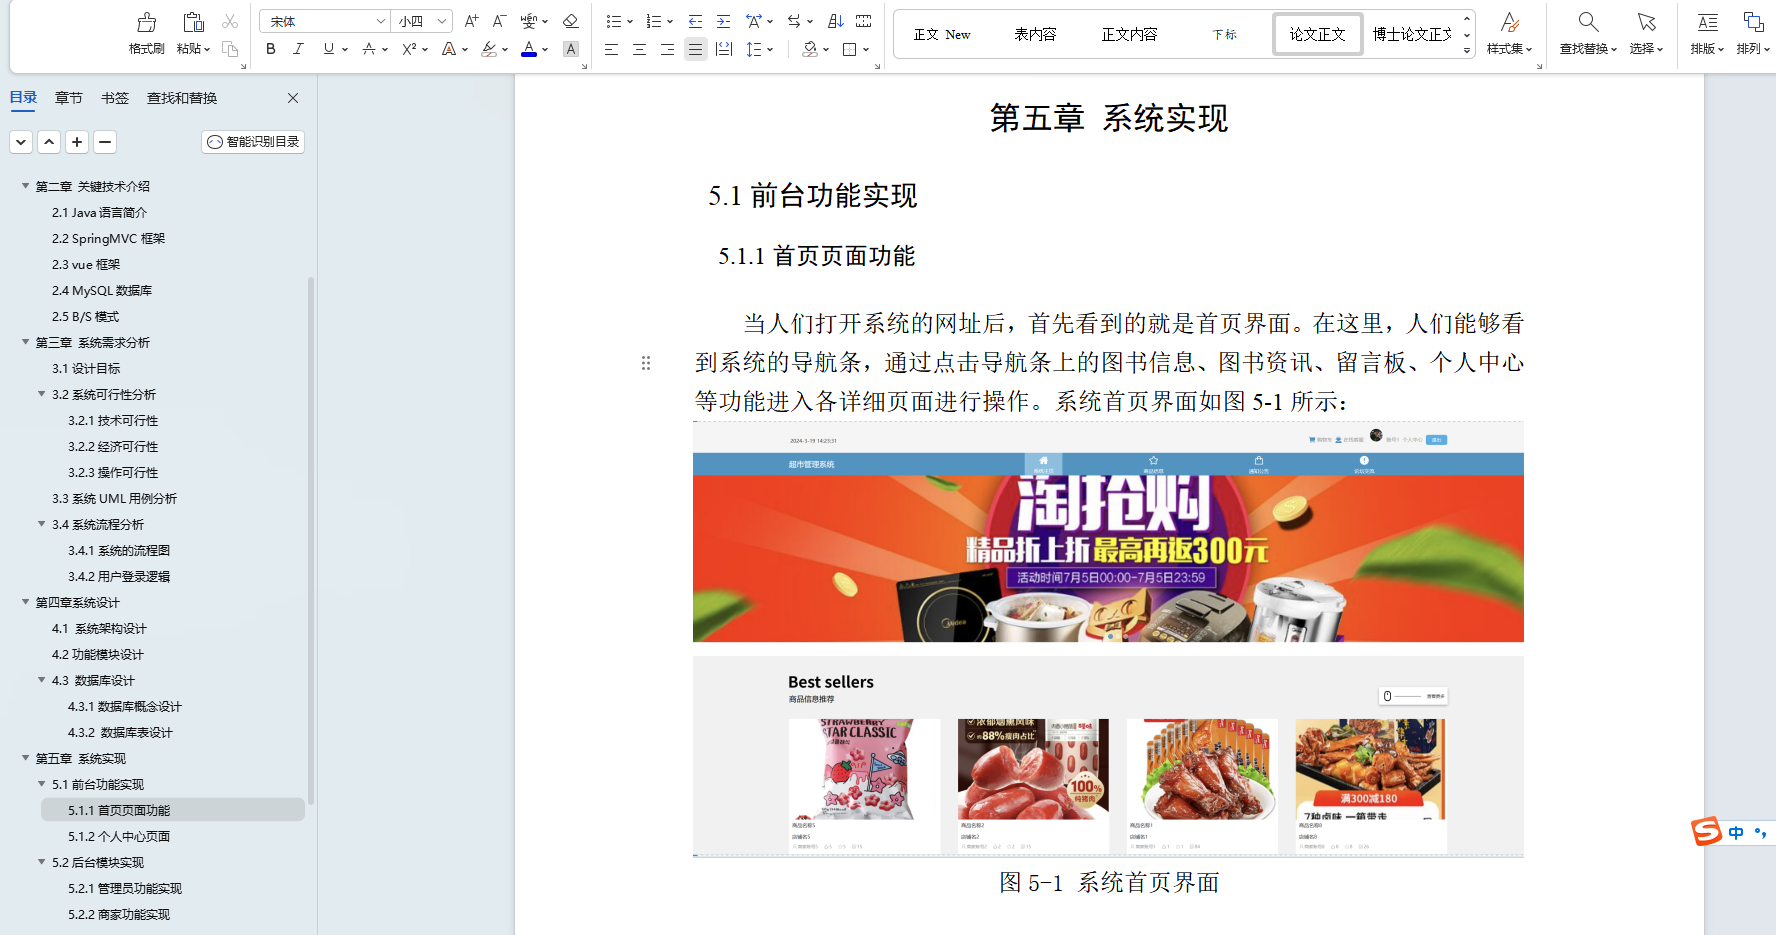Select the 博士论文正文 style
Screen dimensions: 1776x935
point(1412,34)
